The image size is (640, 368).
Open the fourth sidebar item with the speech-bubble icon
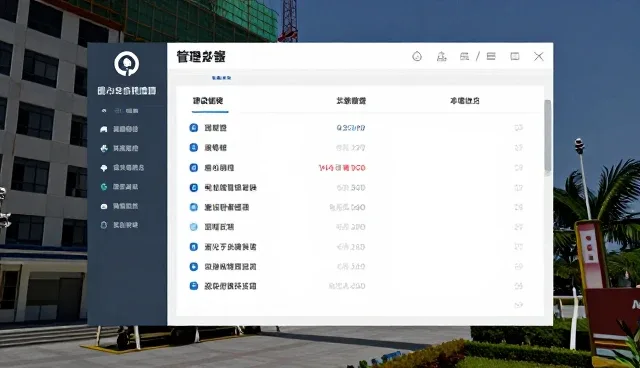[122, 167]
